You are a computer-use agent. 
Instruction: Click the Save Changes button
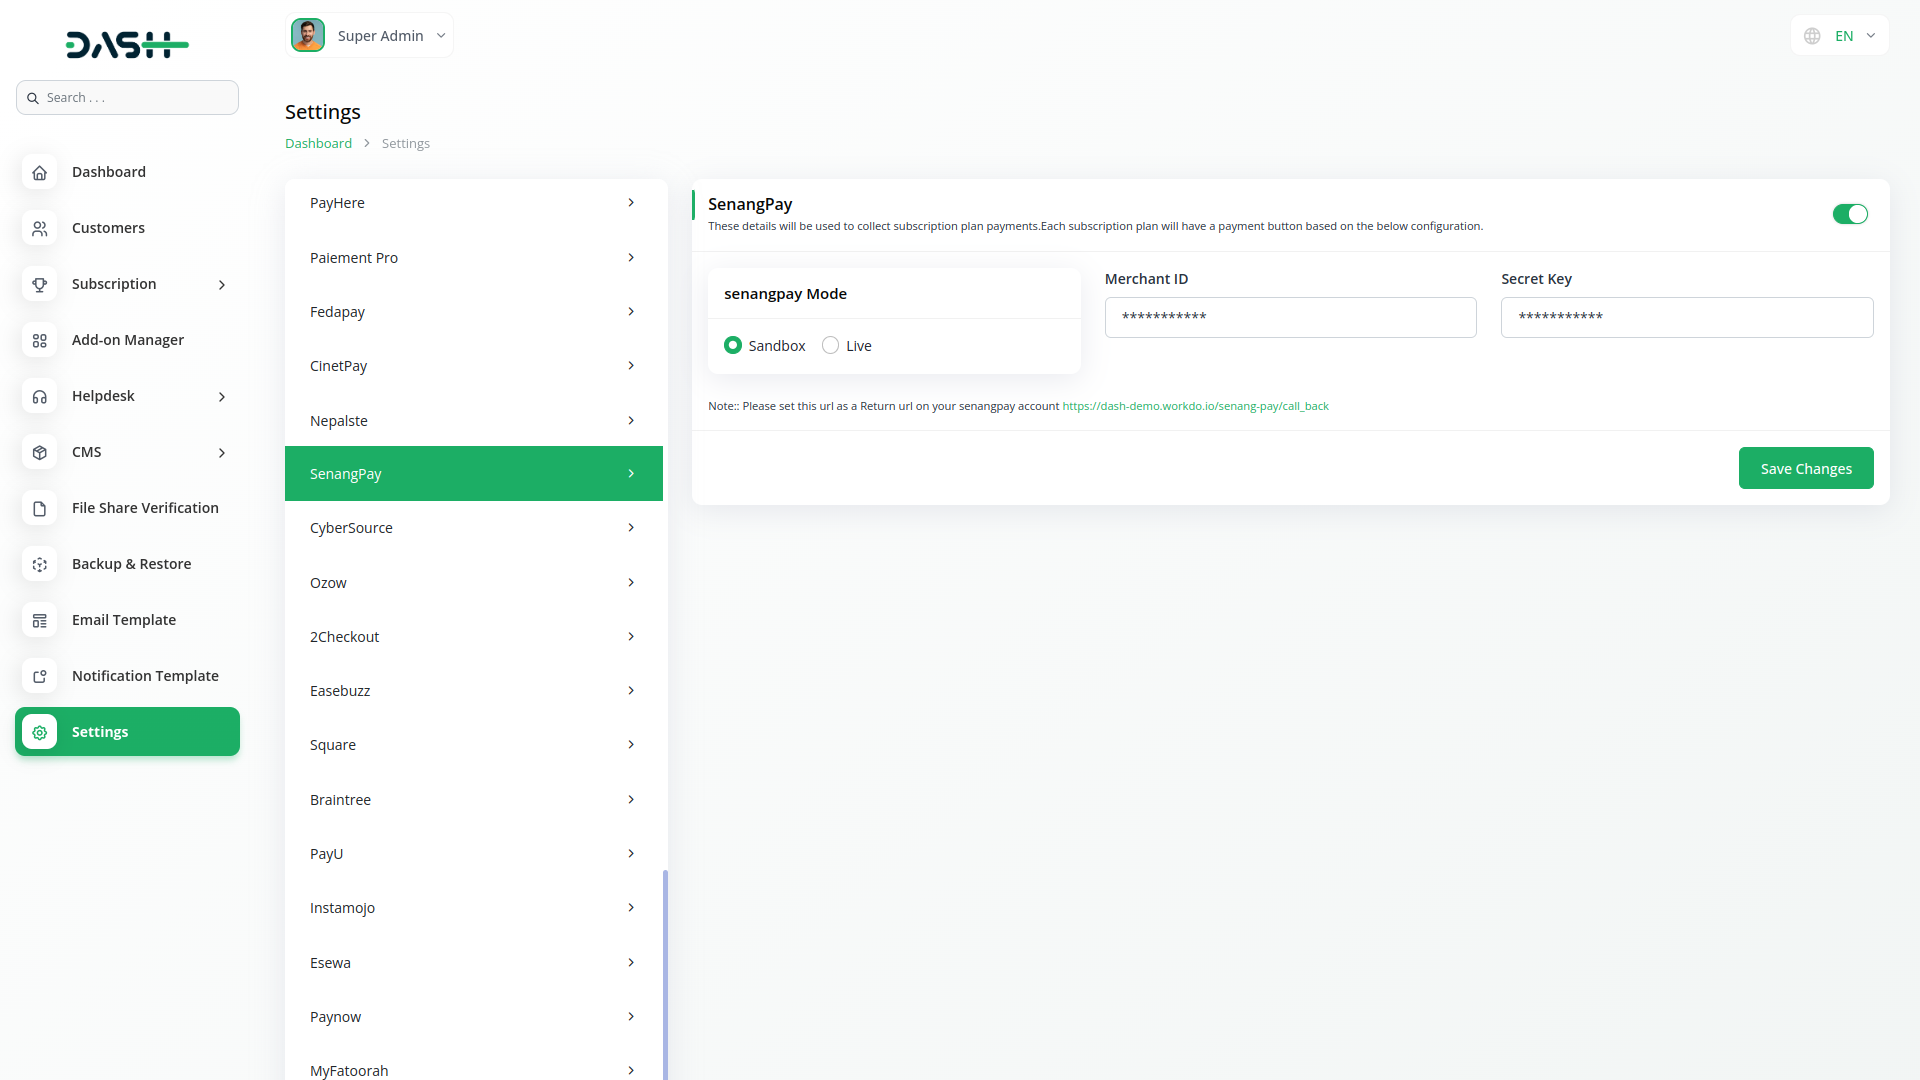click(x=1806, y=468)
